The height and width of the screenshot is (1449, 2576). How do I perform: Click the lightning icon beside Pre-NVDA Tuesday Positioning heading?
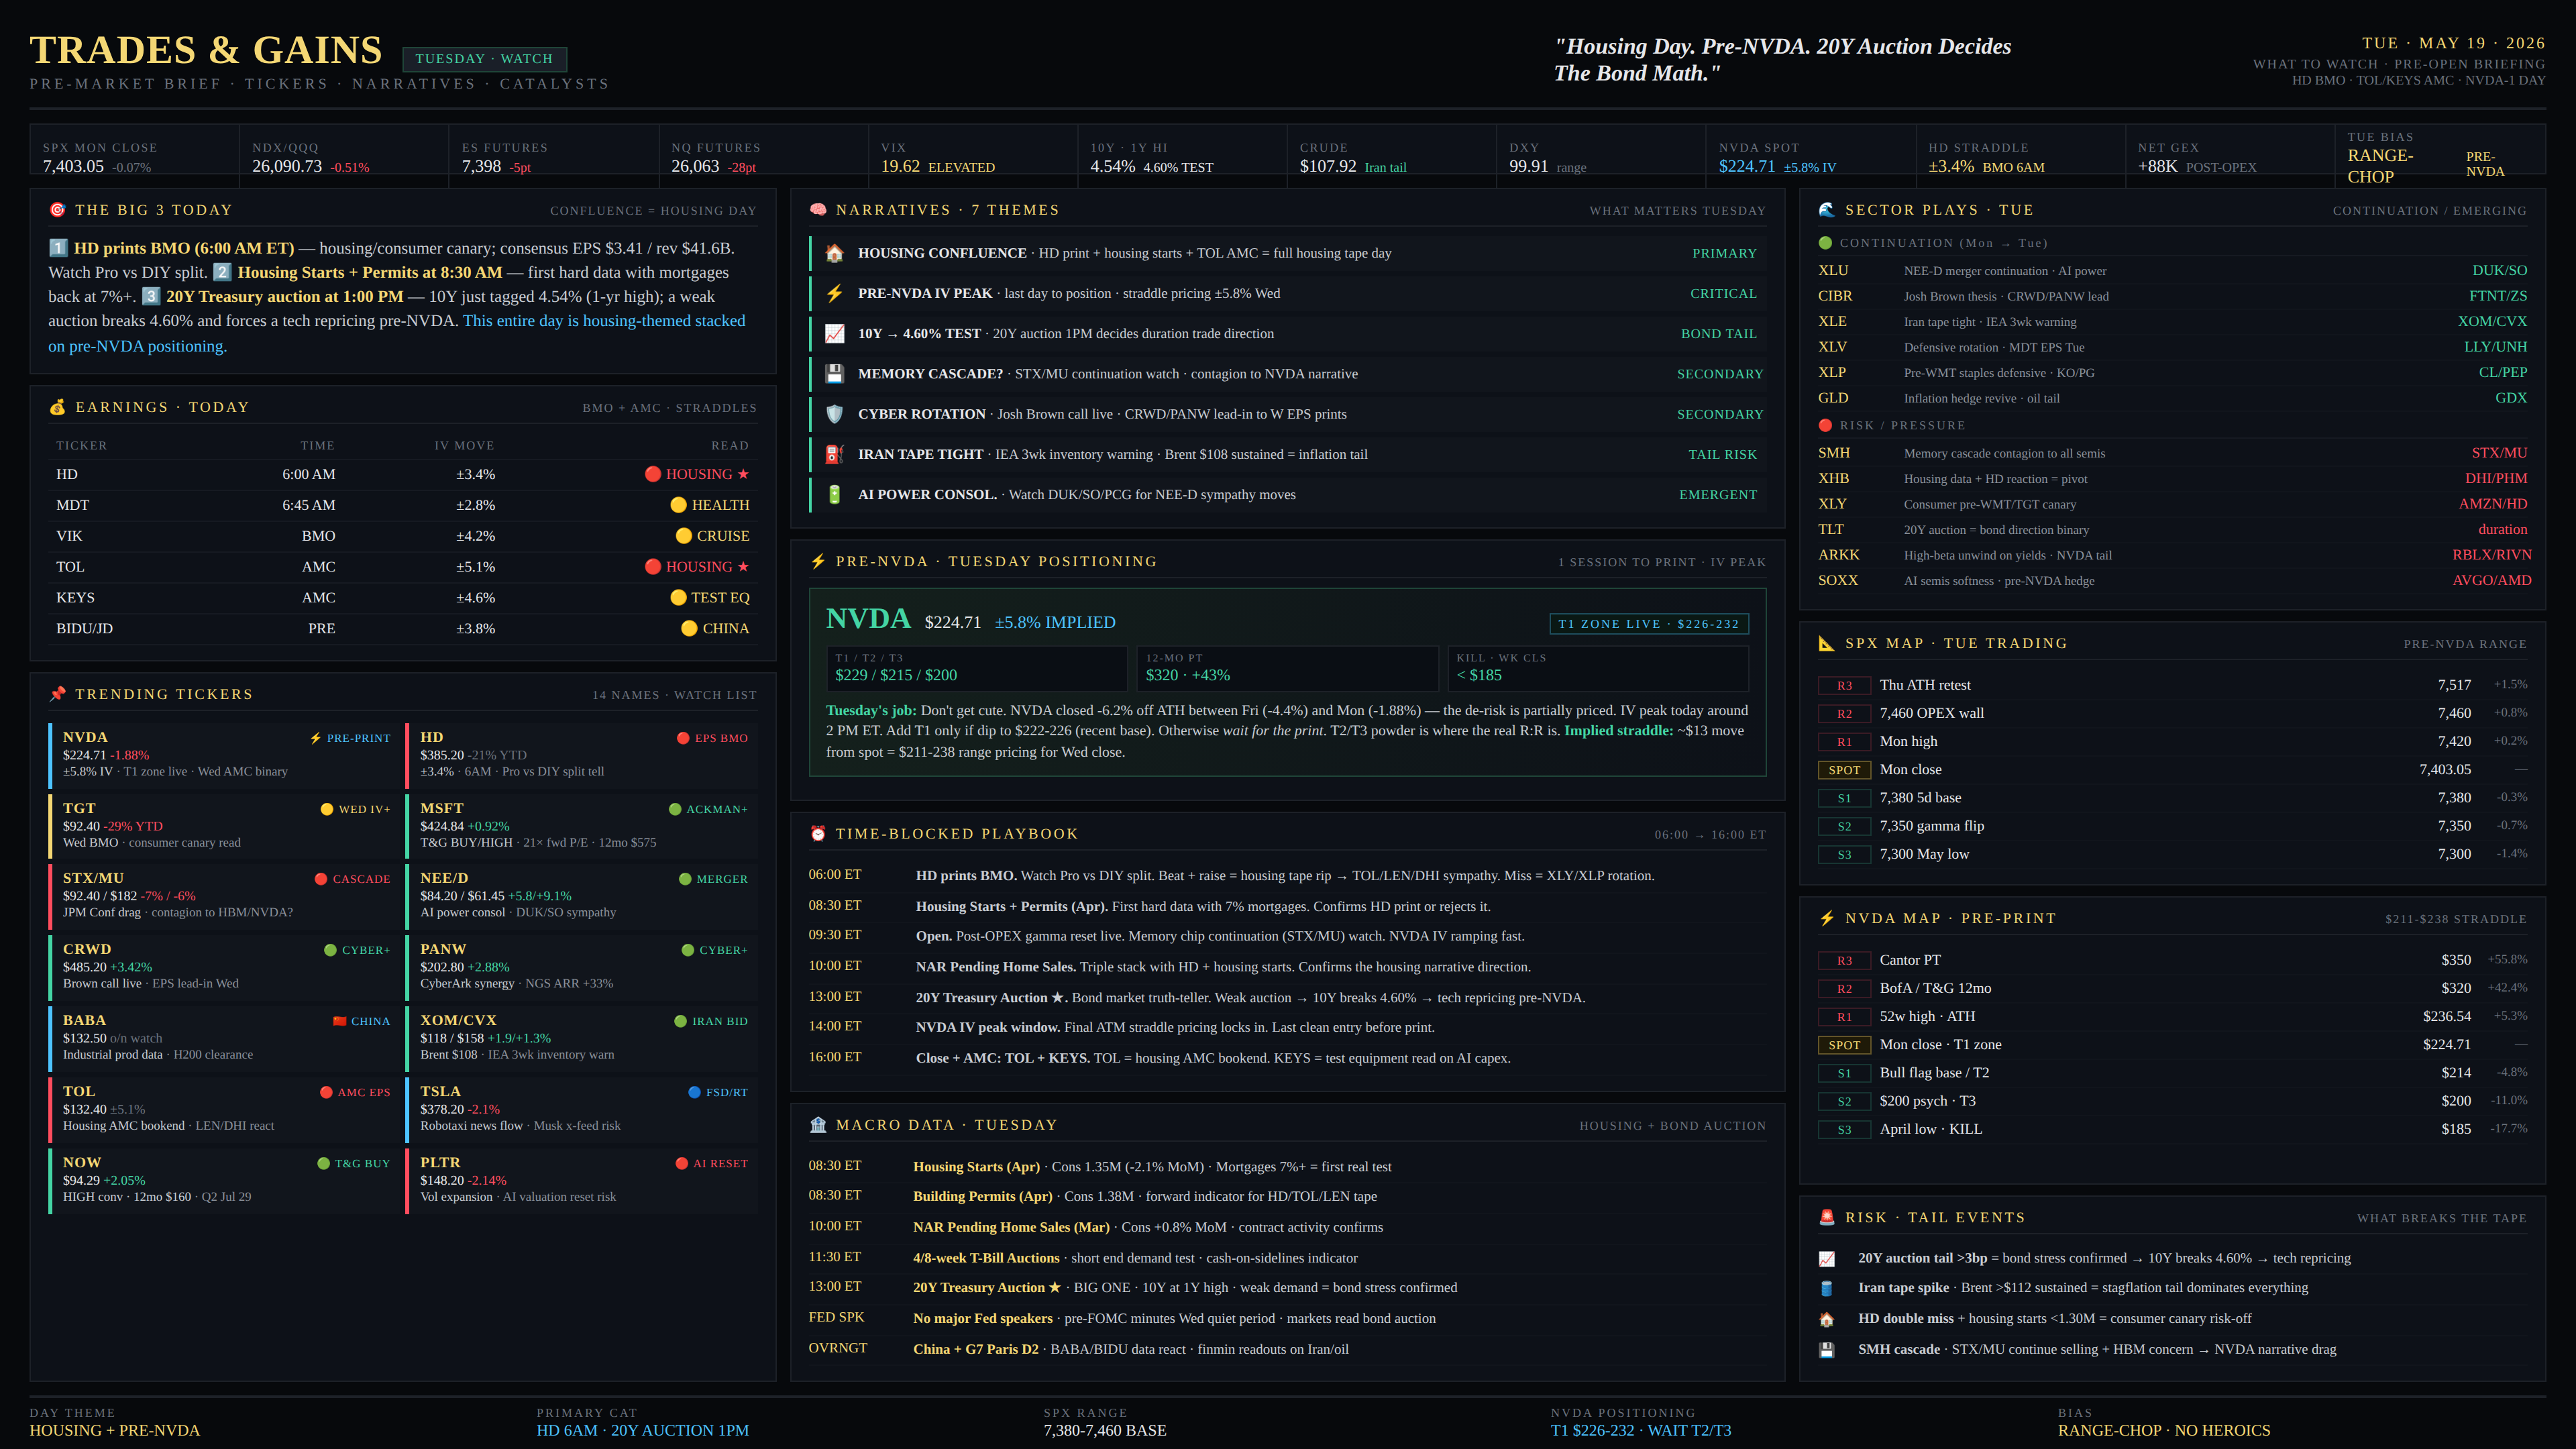click(x=818, y=562)
